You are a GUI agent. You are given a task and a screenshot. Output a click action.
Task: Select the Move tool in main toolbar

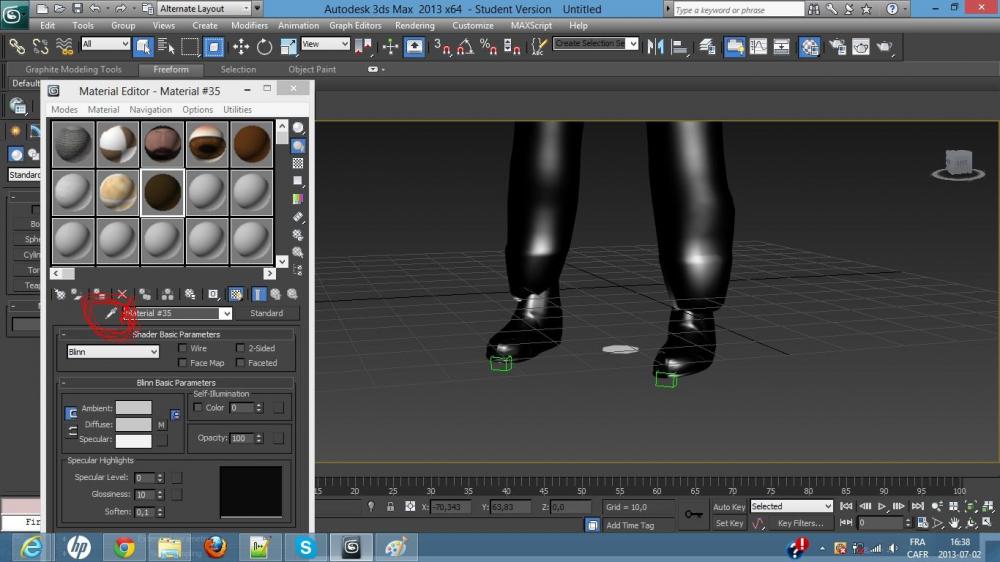[241, 46]
